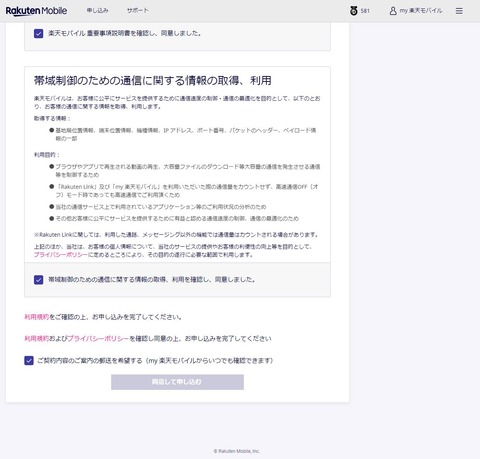
Task: Uncheck the 重要事項説明書 agreement checkbox
Action: [x=38, y=33]
